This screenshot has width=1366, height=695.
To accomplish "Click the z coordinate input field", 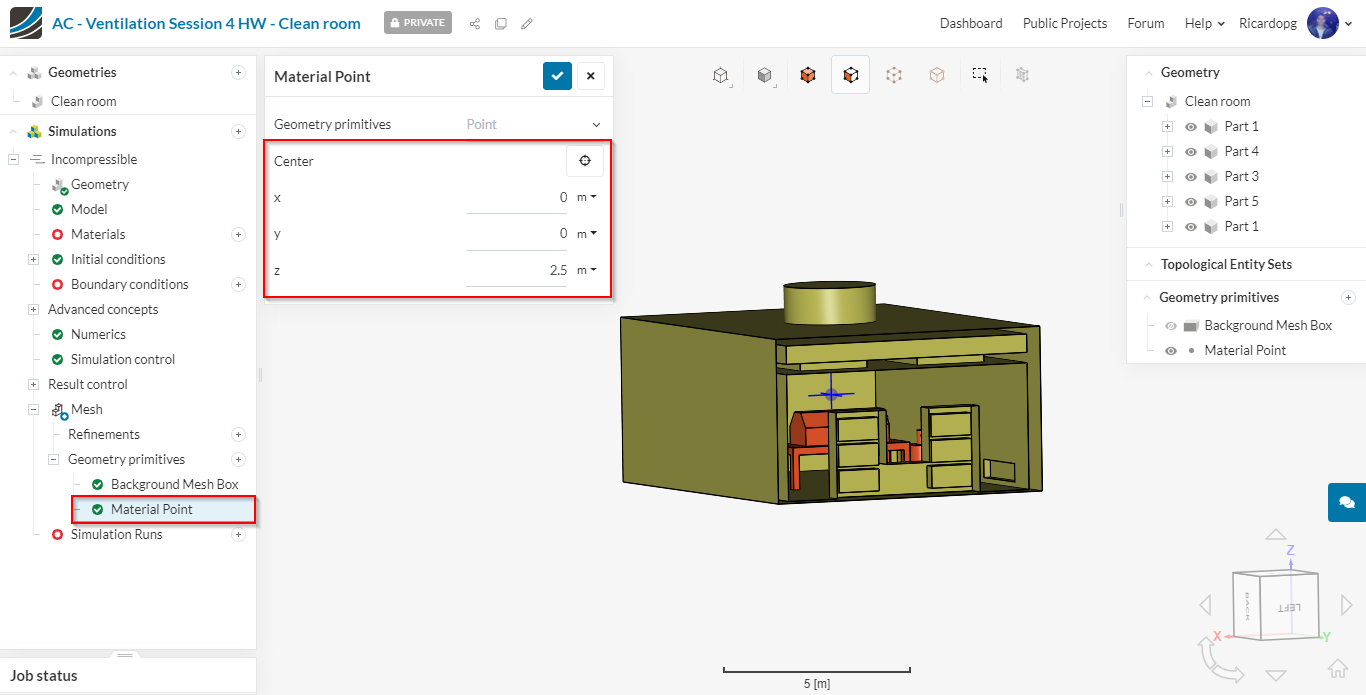I will pyautogui.click(x=516, y=270).
